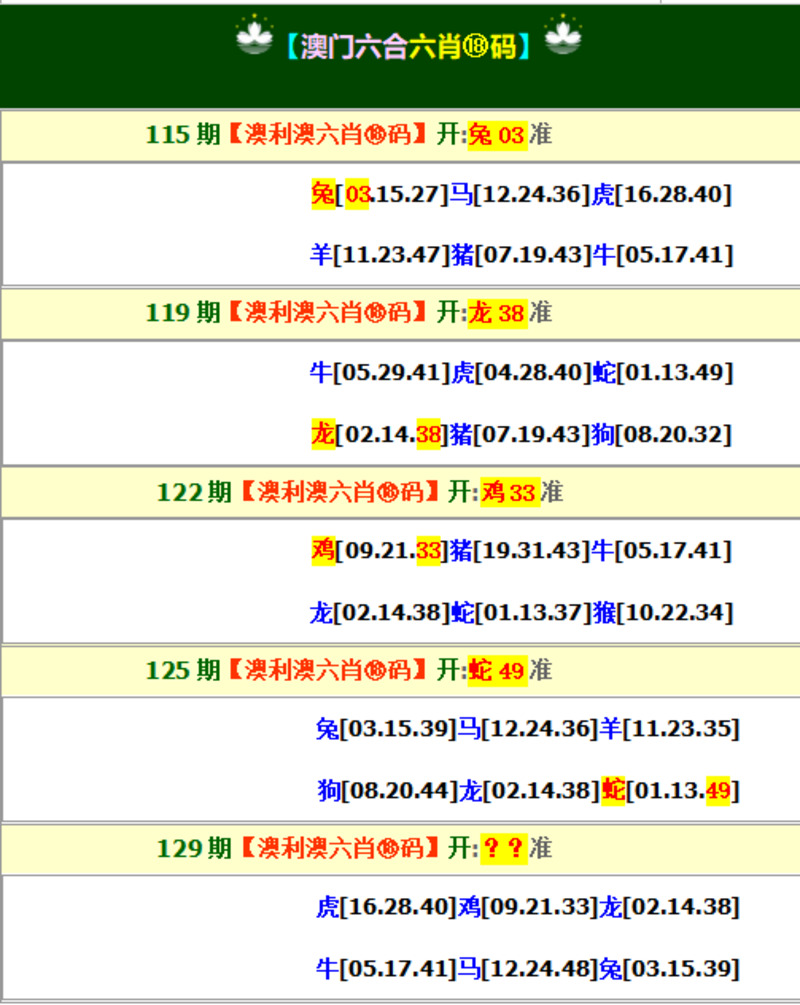Select the 129 期 period label
This screenshot has width=800, height=1005.
(x=194, y=849)
